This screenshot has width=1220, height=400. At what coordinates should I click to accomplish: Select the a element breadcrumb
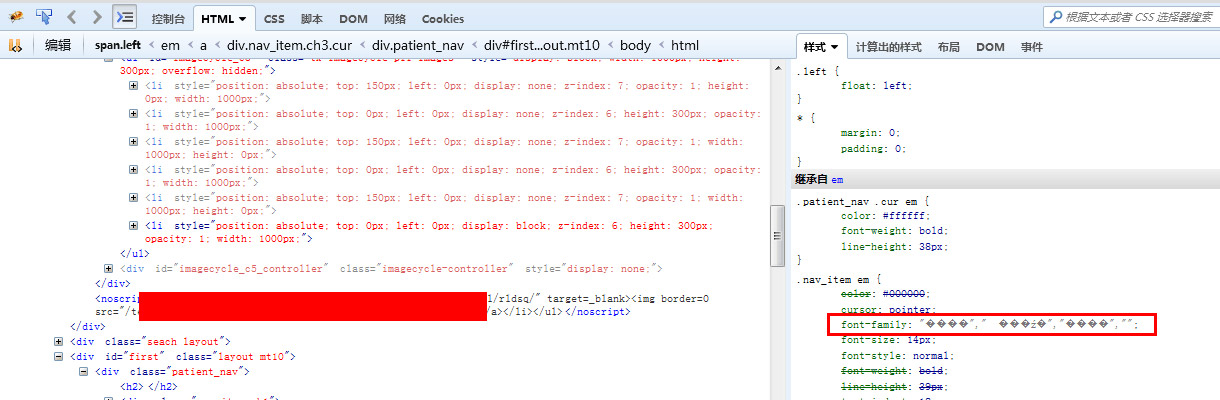203,45
